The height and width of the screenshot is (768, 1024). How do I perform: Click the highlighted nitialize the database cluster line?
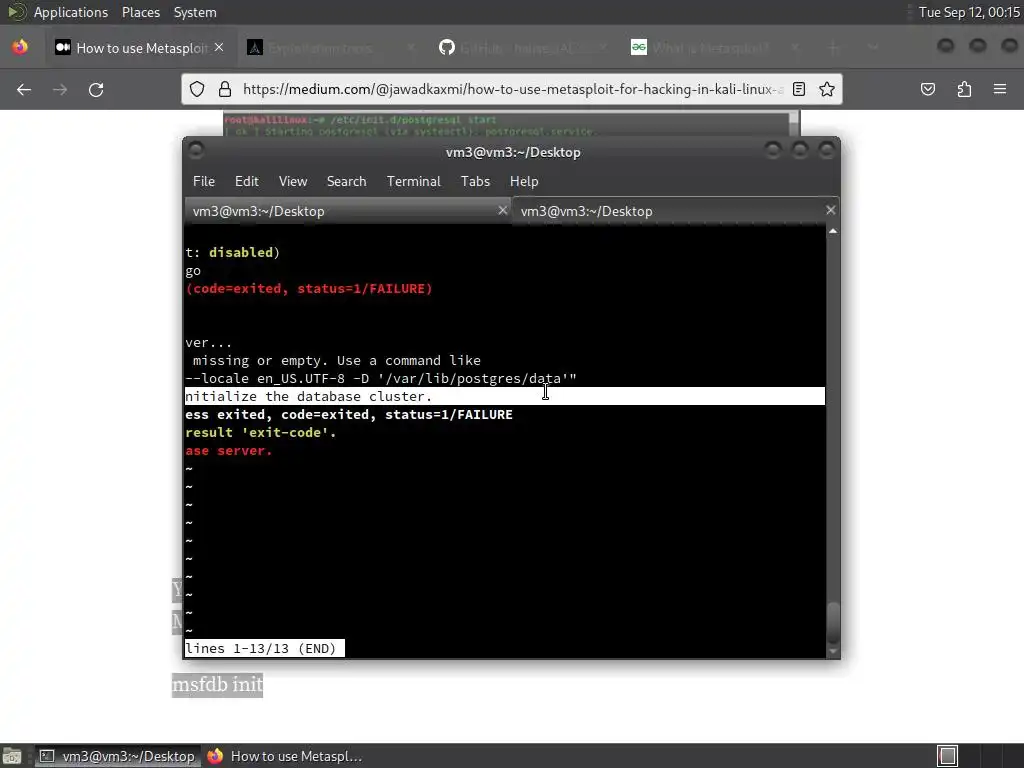click(505, 396)
